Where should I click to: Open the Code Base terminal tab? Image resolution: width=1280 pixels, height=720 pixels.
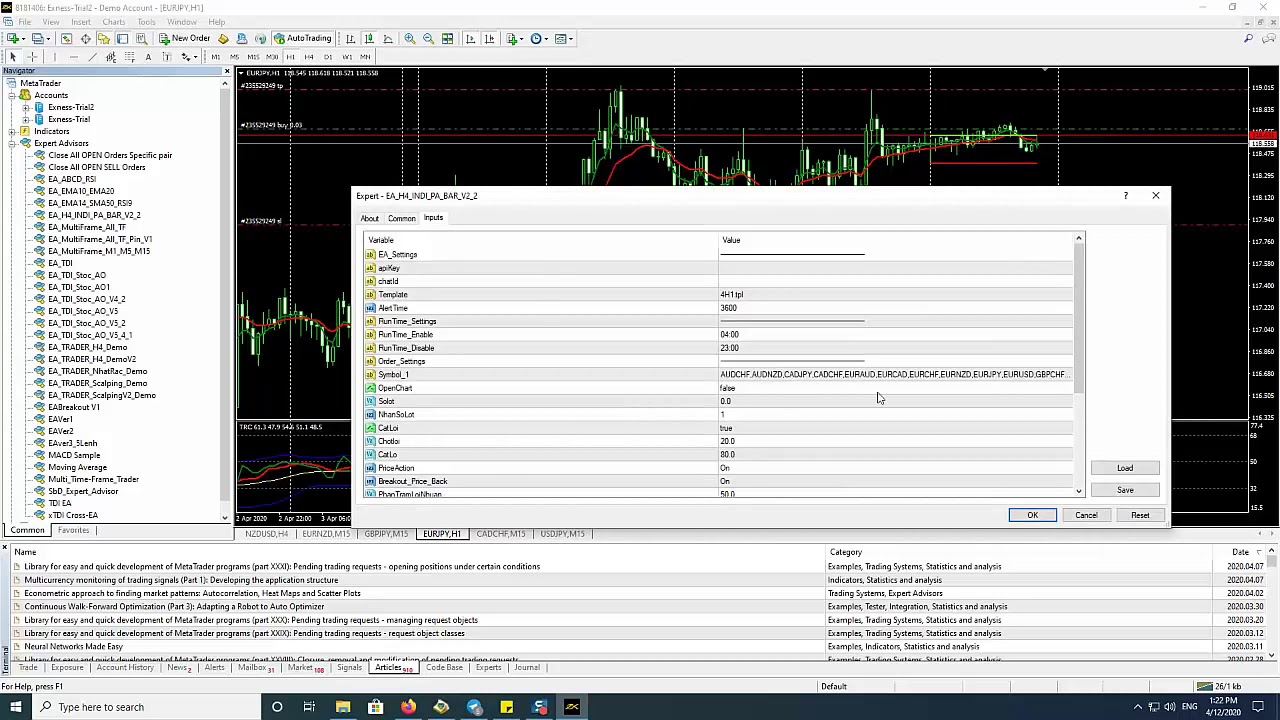click(444, 668)
